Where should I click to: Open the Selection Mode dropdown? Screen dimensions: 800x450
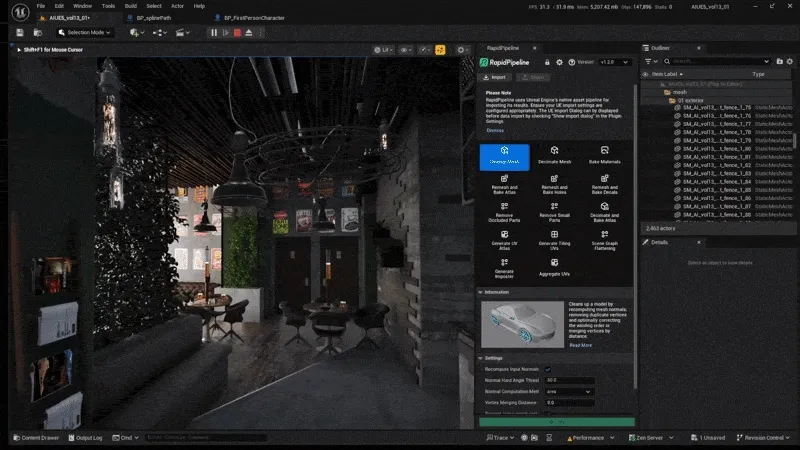coord(87,33)
